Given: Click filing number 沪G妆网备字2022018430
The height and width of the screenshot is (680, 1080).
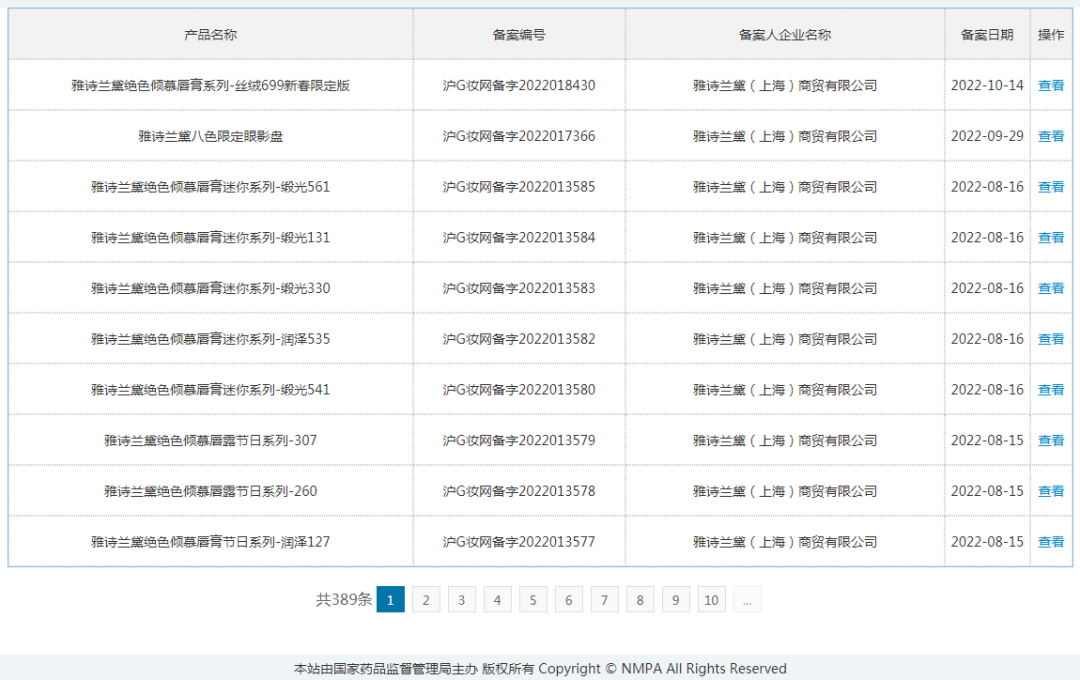Looking at the screenshot, I should click(519, 85).
